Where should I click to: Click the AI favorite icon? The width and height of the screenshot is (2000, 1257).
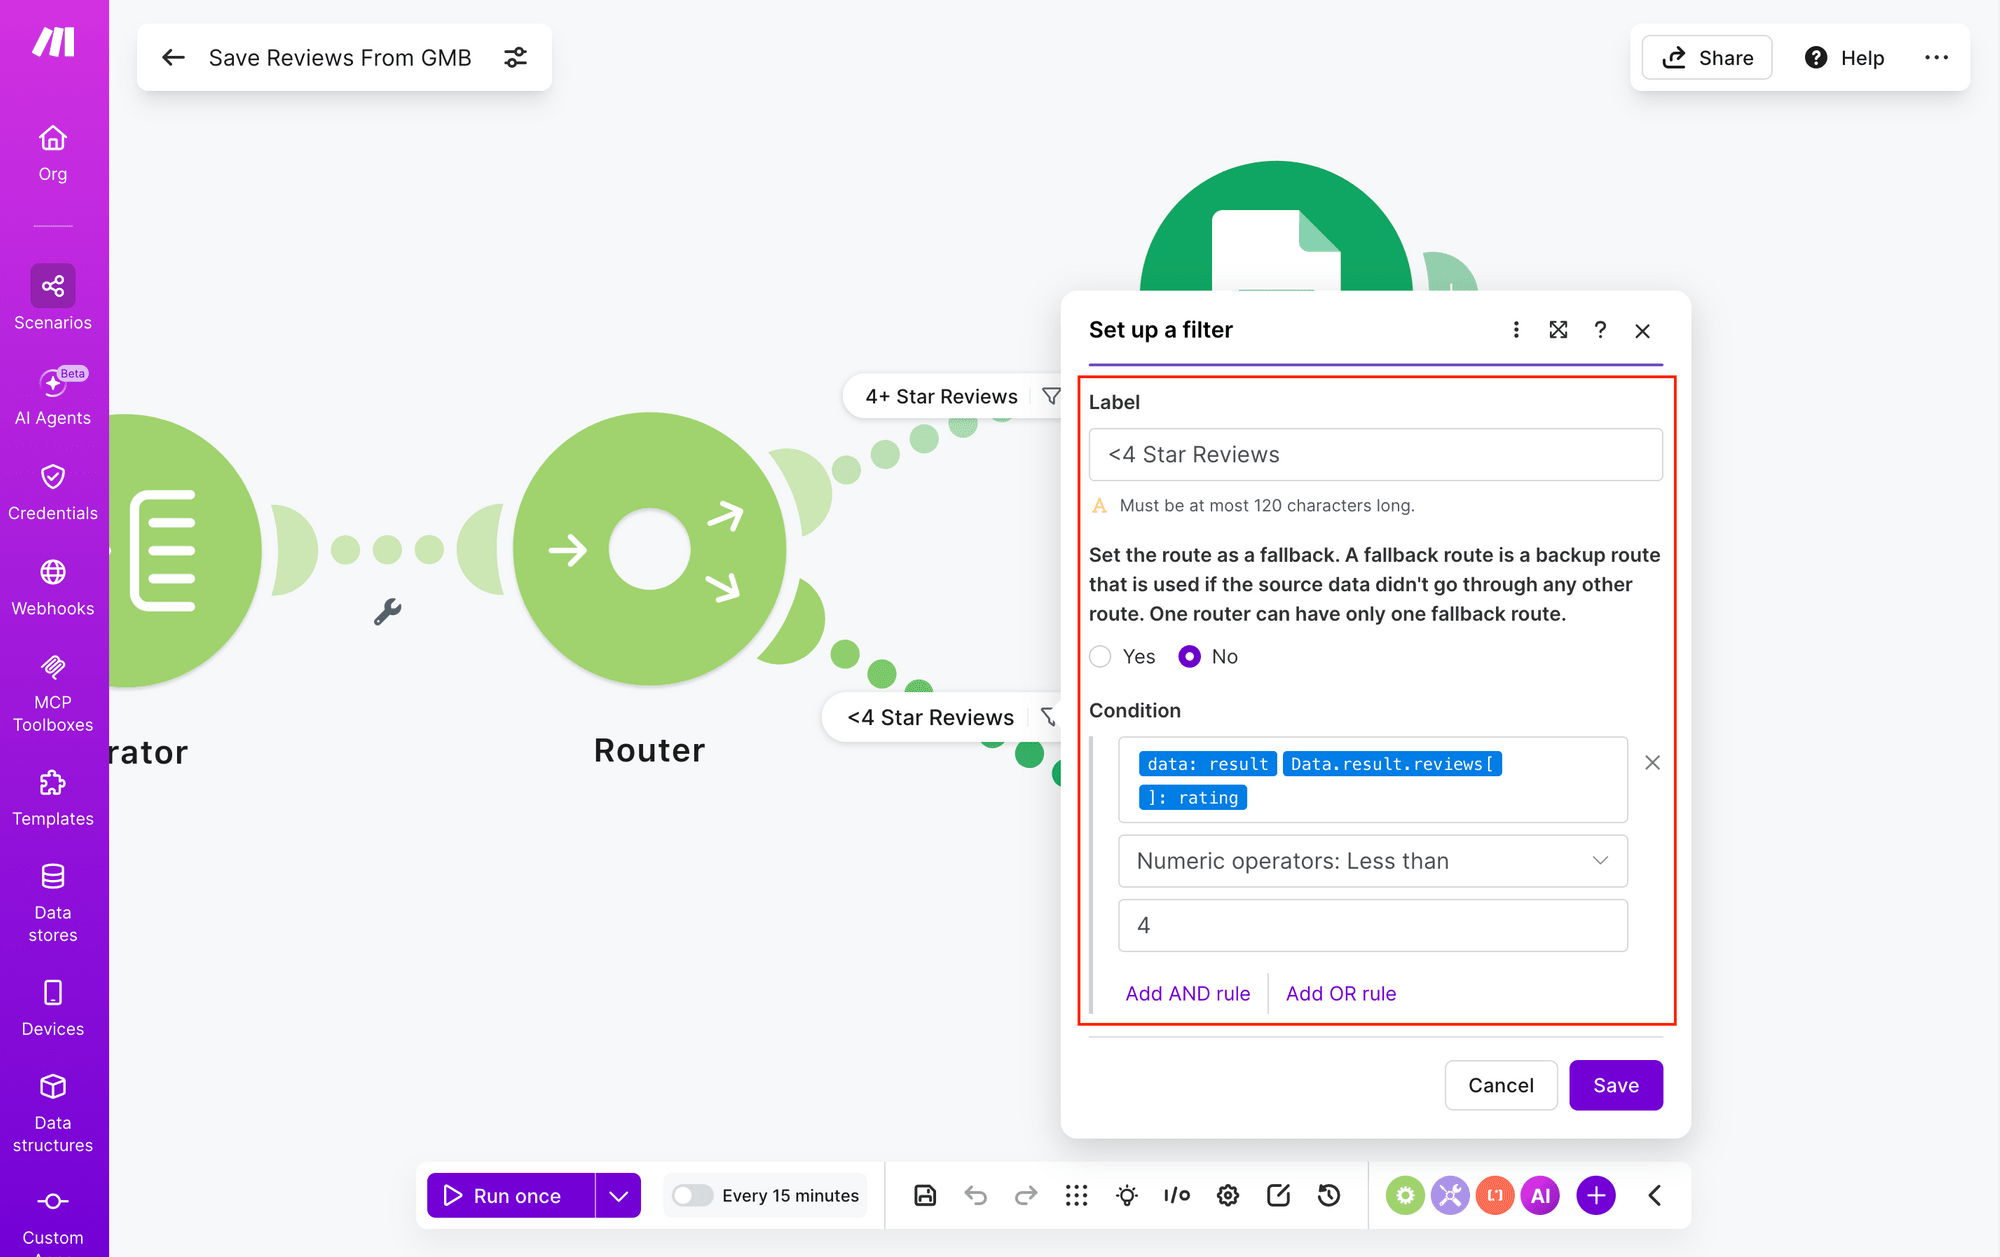point(1541,1195)
